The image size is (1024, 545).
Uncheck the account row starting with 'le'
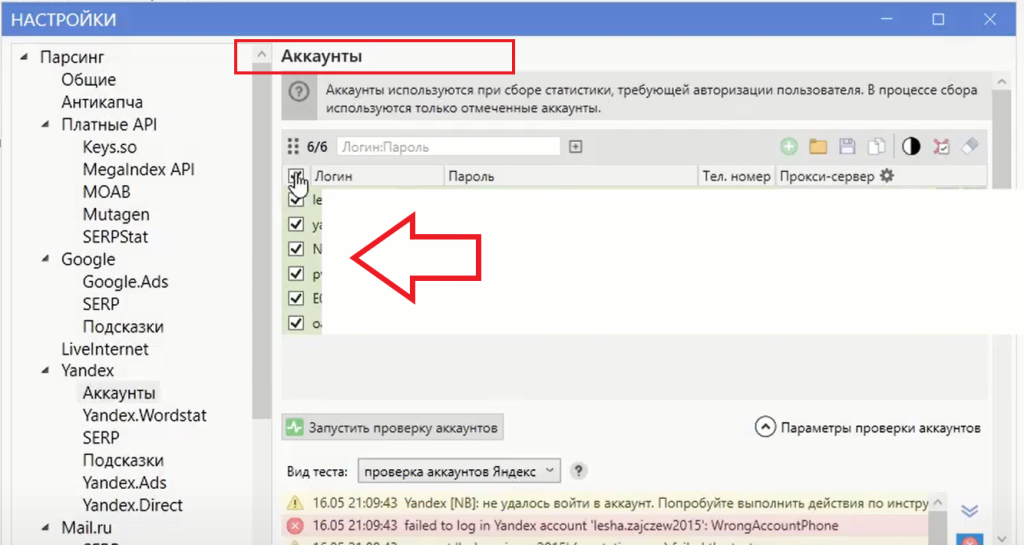click(296, 199)
